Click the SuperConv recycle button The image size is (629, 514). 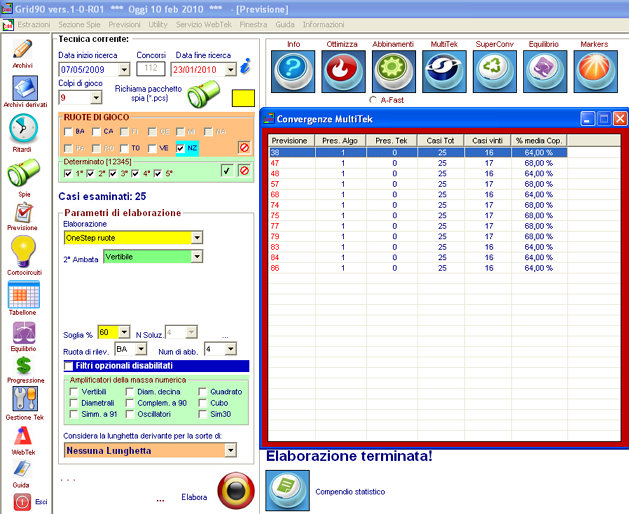495,71
